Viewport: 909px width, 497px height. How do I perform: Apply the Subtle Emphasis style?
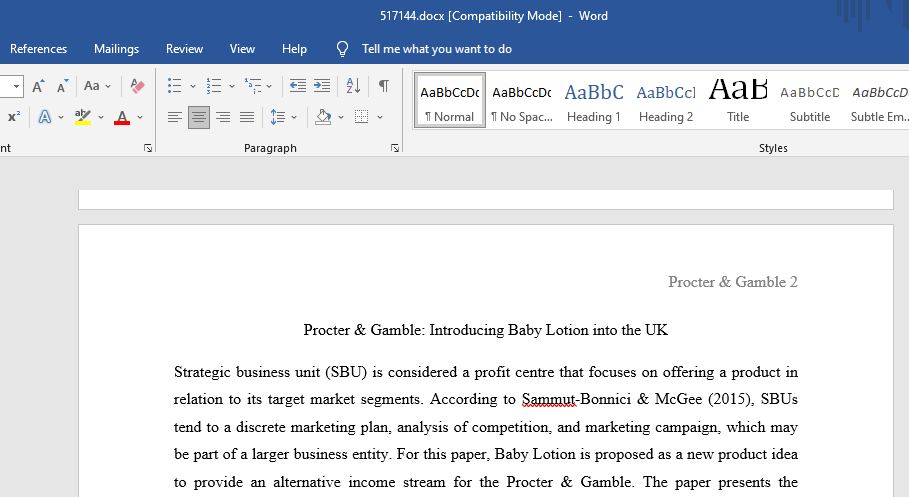click(879, 100)
